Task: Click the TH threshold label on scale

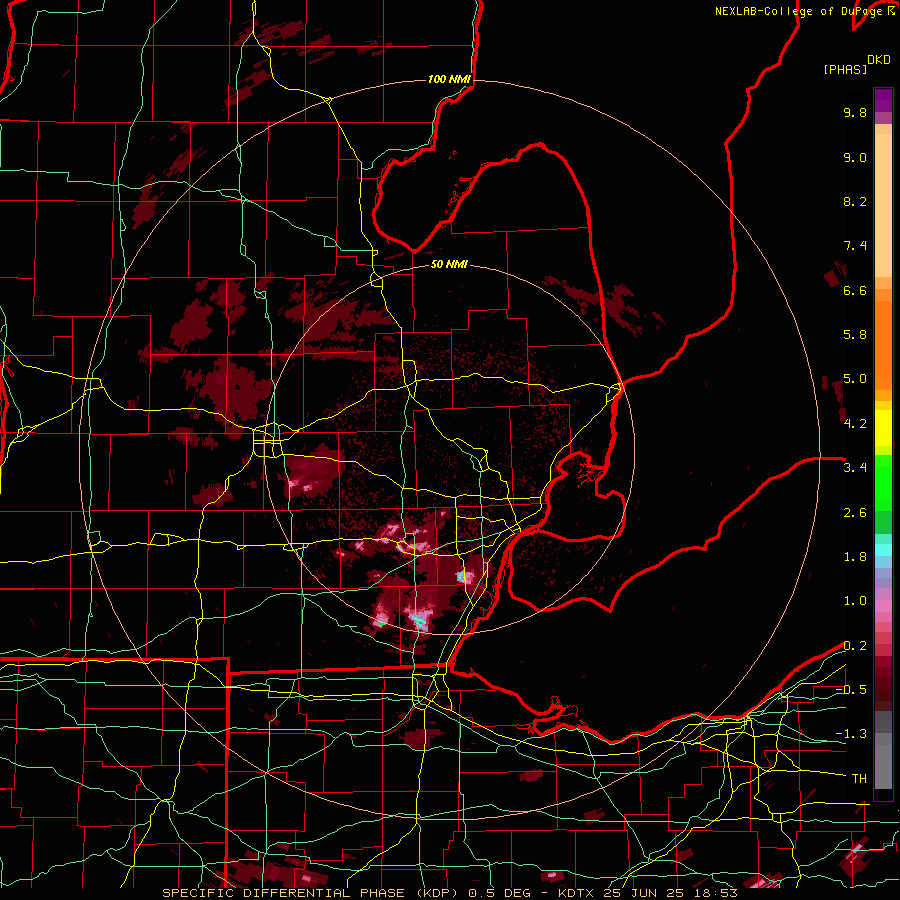Action: (859, 779)
